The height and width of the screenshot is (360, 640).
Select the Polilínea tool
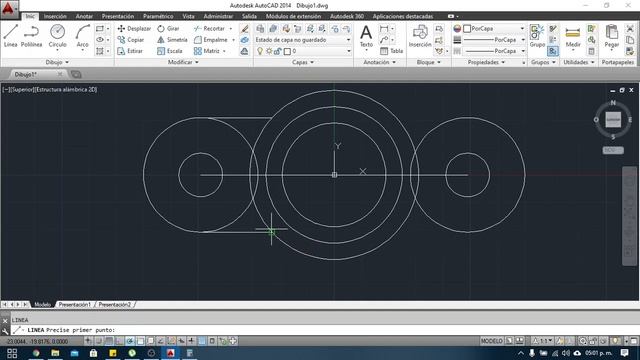[31, 36]
